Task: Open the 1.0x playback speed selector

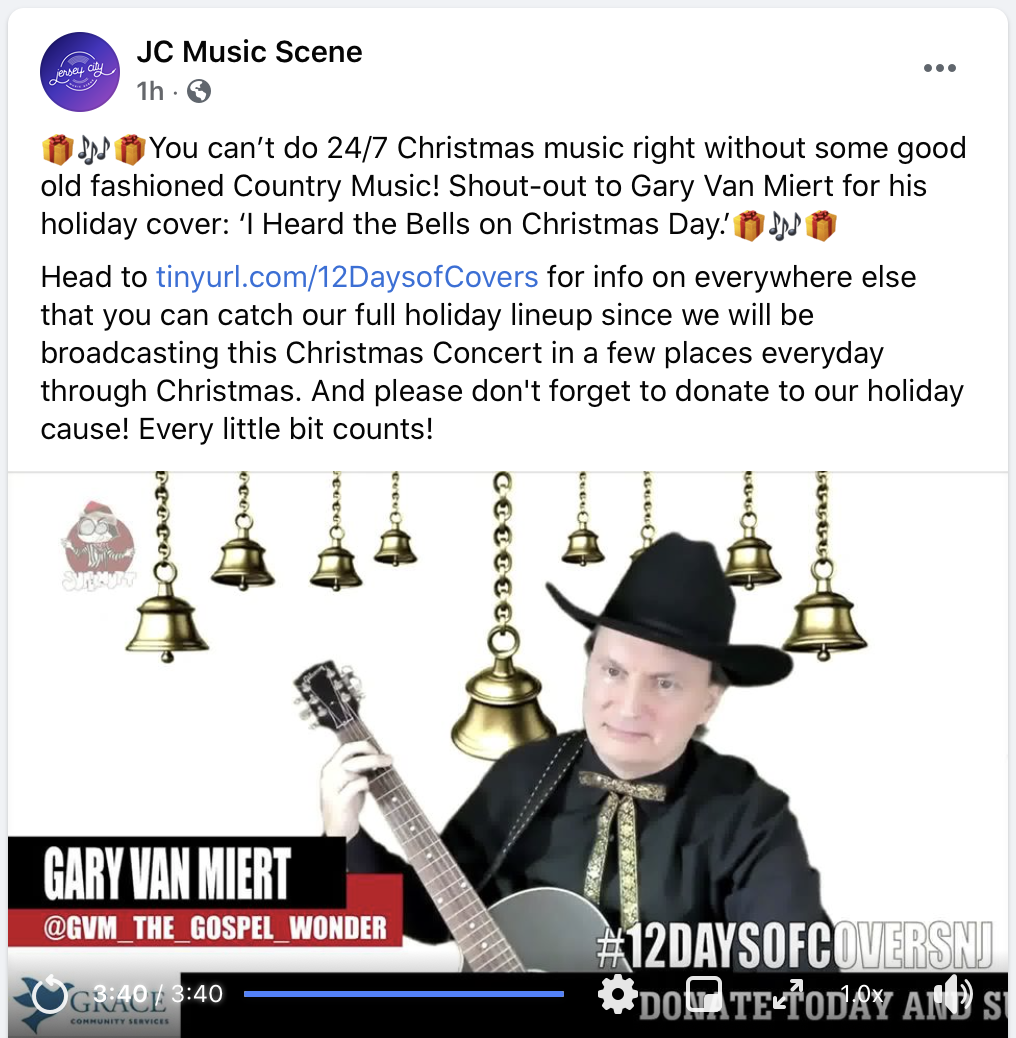Action: point(862,994)
